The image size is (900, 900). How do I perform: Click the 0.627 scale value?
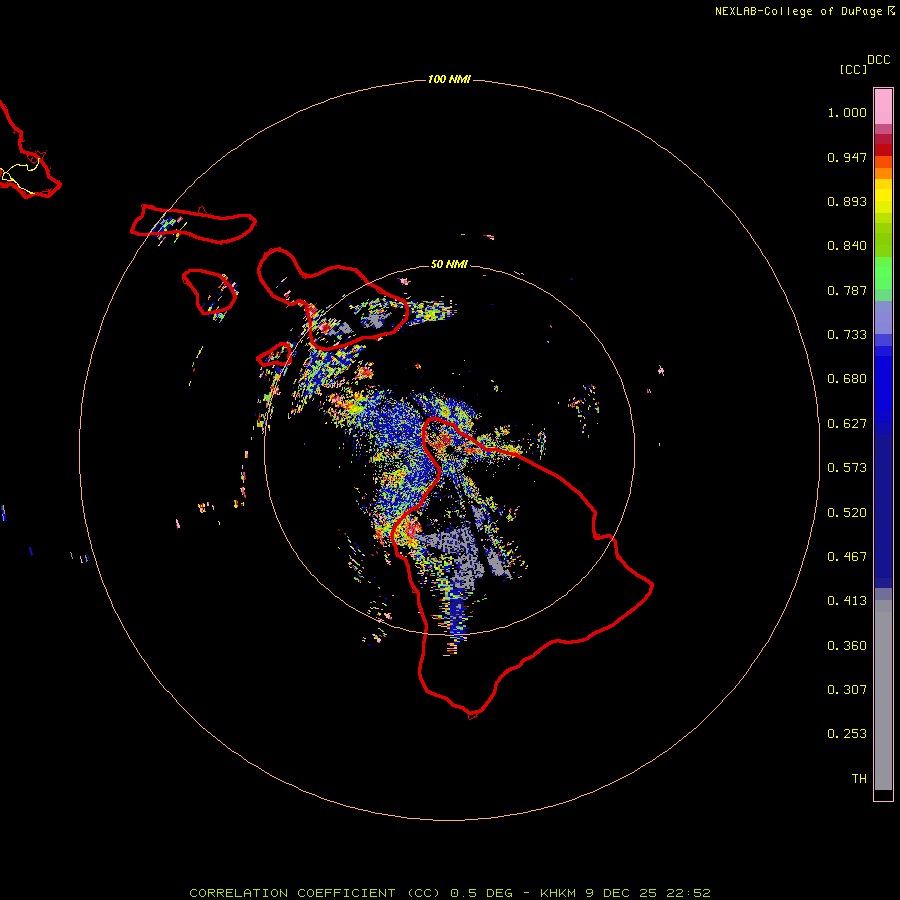847,424
